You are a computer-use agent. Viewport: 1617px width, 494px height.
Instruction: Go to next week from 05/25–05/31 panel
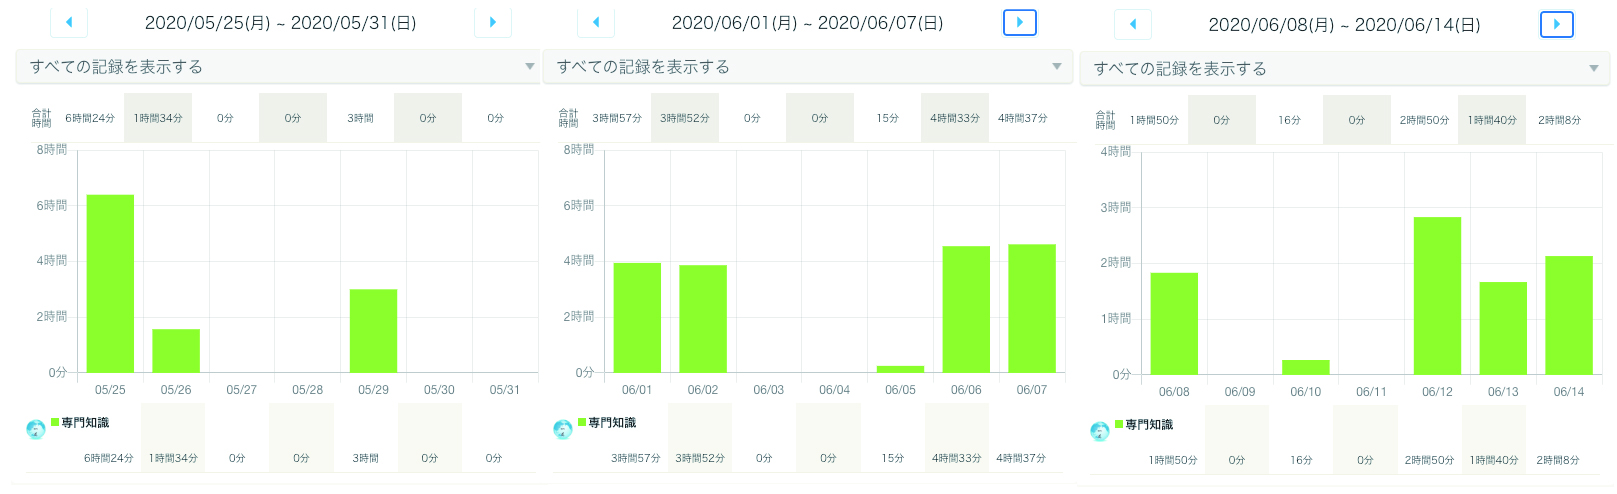493,22
